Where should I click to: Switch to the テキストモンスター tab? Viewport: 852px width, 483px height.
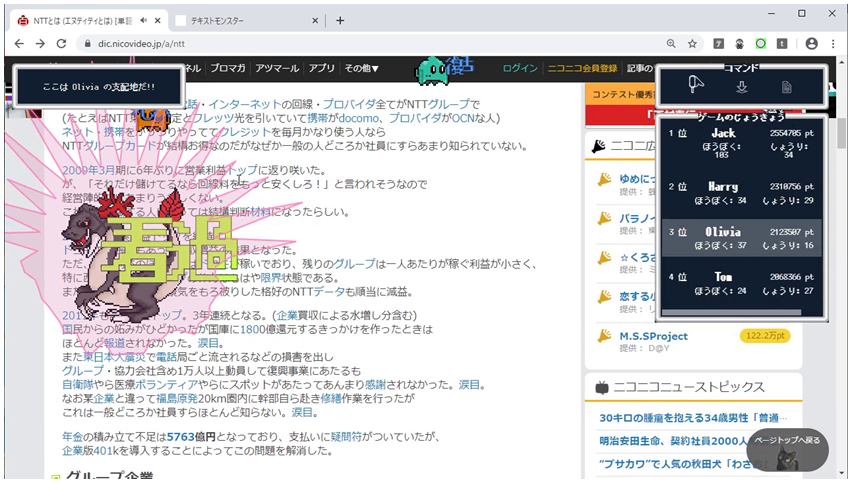[246, 21]
